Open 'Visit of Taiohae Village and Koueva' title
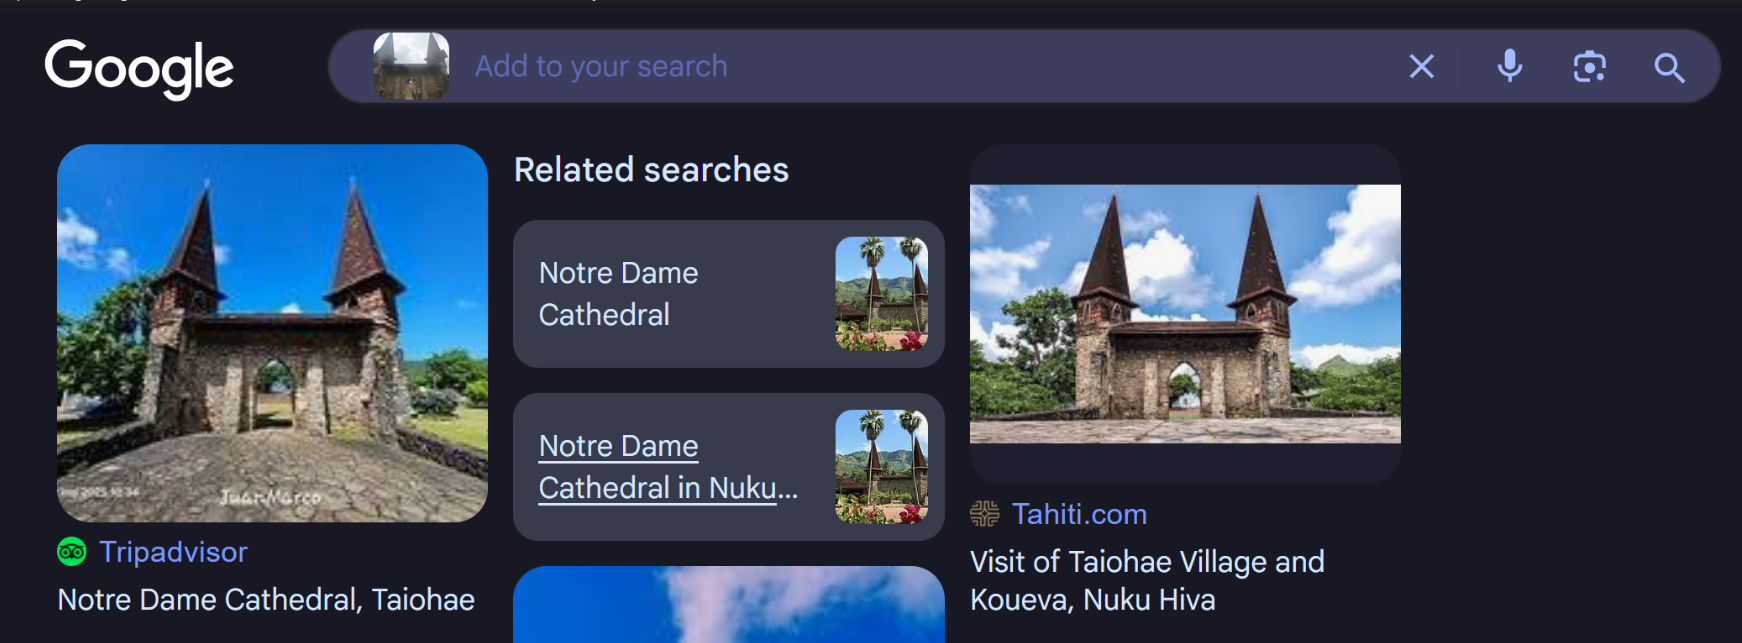Screen dimensions: 1742x643 tap(1147, 581)
